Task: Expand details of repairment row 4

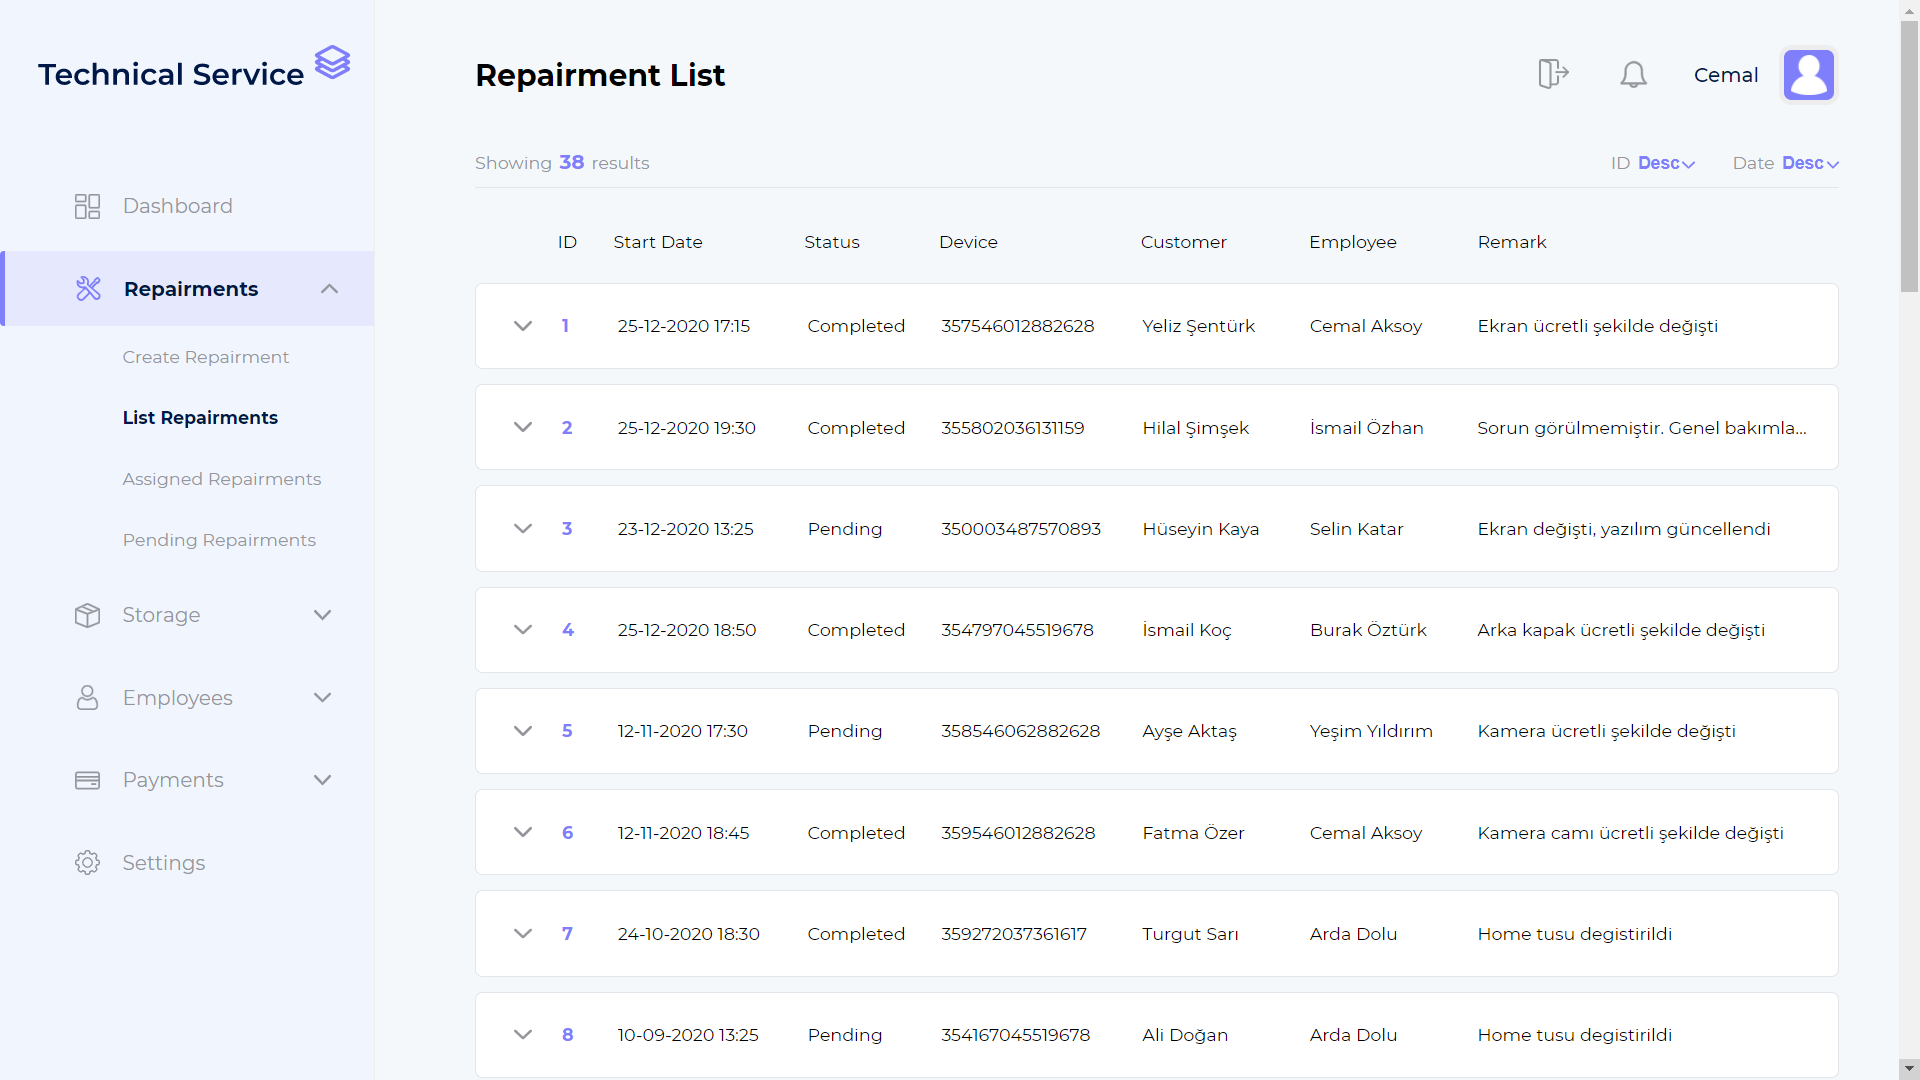Action: click(x=523, y=630)
